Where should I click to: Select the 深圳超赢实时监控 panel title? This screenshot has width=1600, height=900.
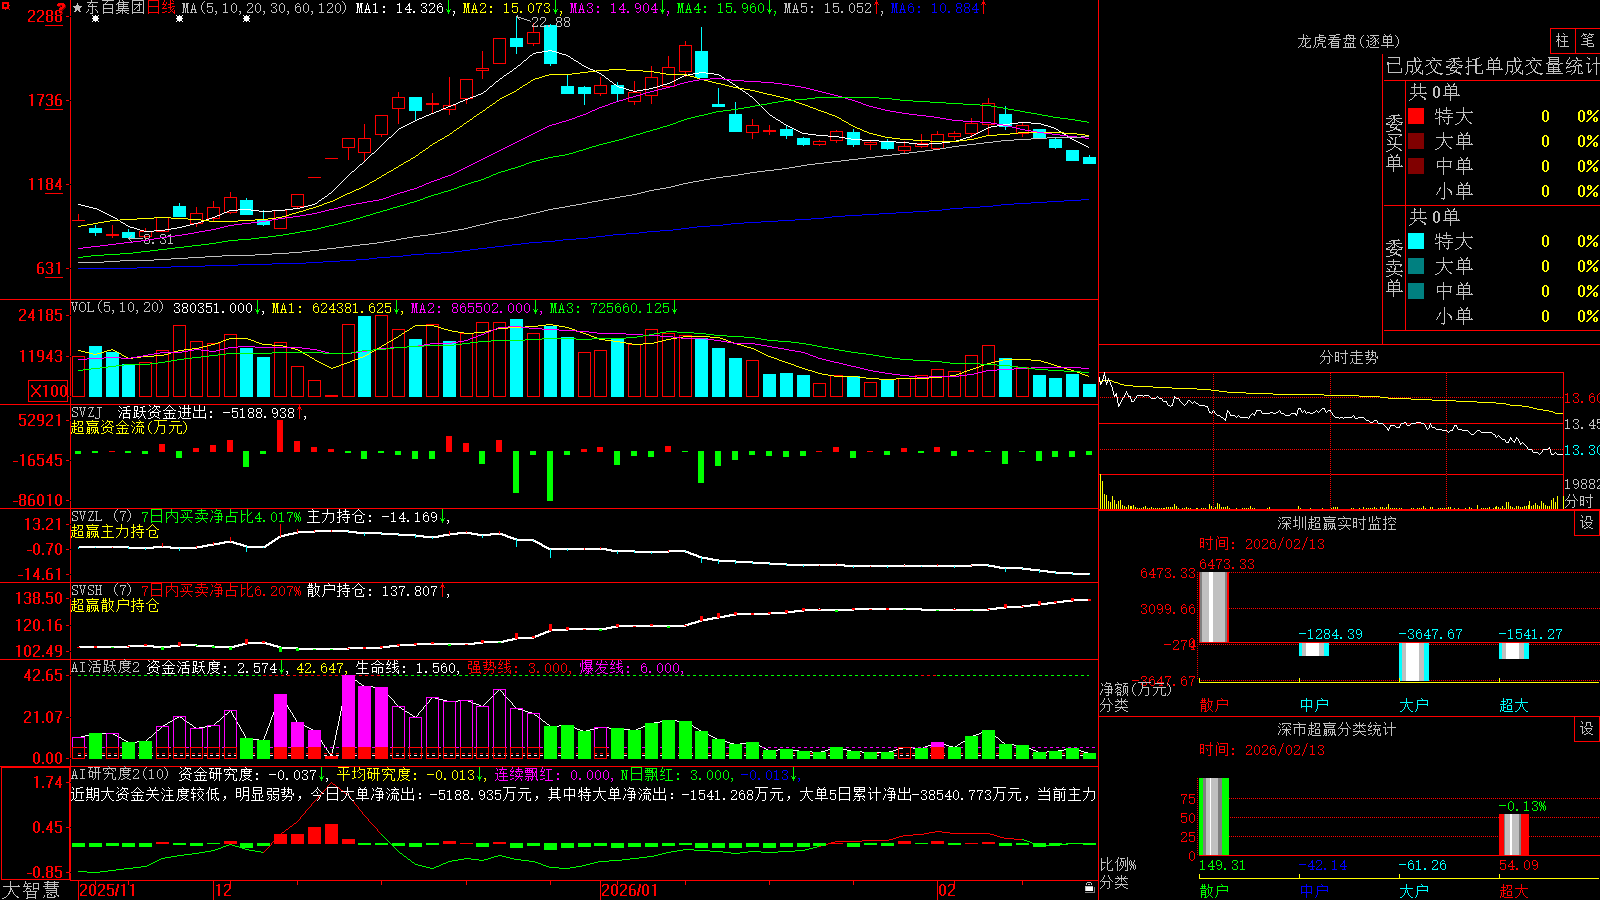(x=1336, y=523)
